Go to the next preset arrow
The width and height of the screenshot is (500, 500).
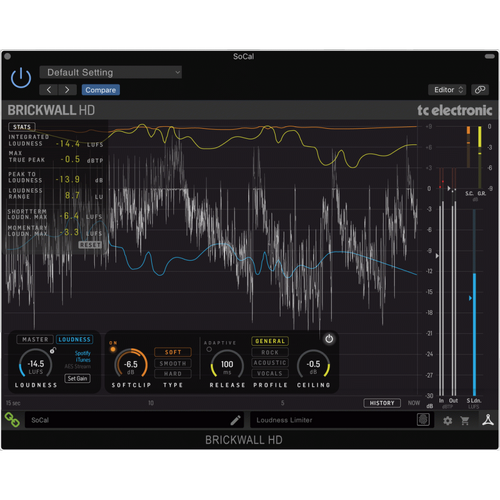[67, 90]
